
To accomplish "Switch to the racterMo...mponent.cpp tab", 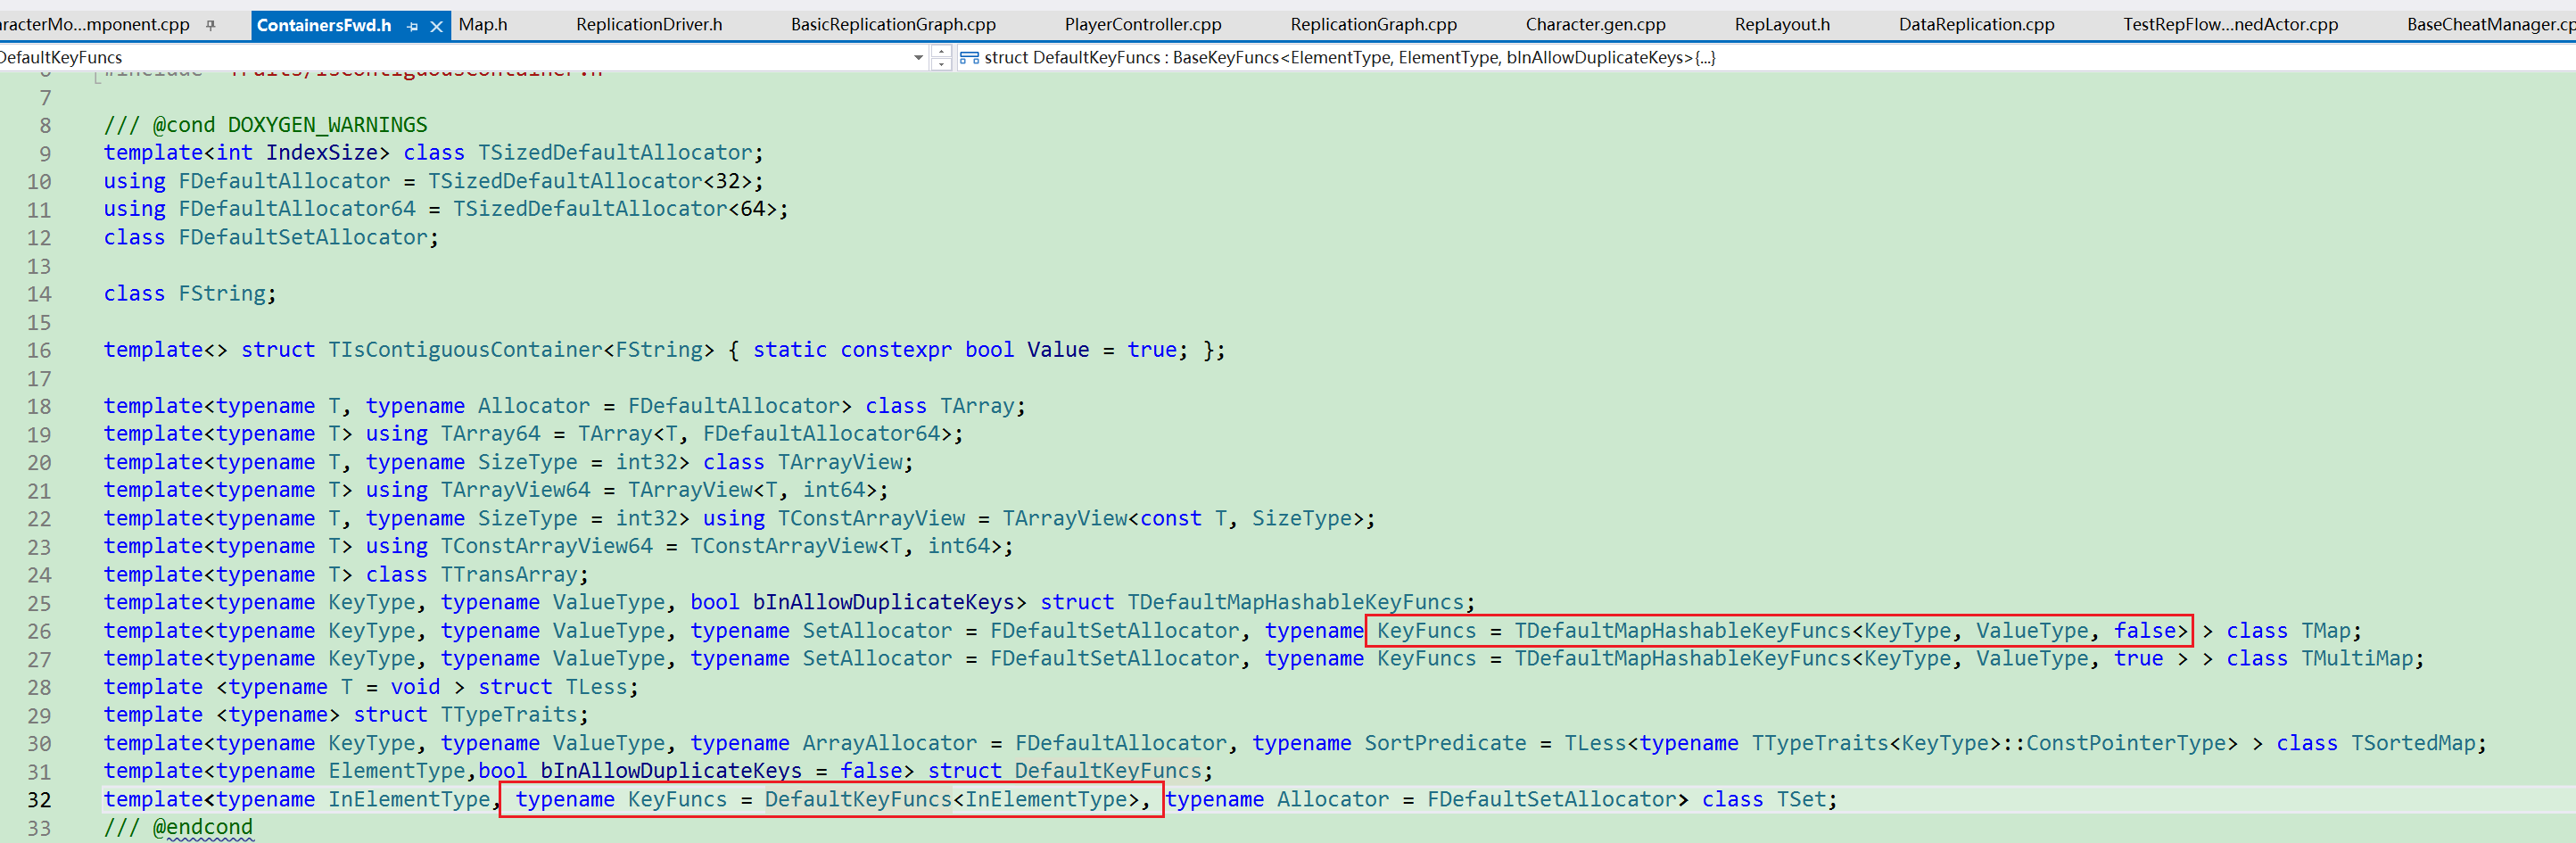I will pos(95,25).
